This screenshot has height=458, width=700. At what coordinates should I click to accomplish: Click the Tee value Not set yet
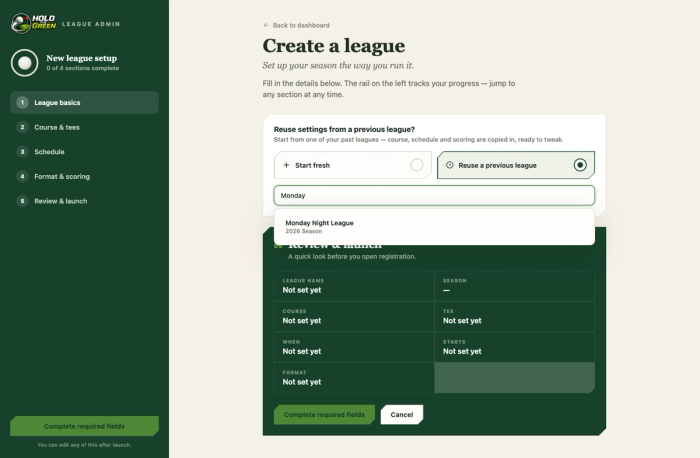click(462, 321)
